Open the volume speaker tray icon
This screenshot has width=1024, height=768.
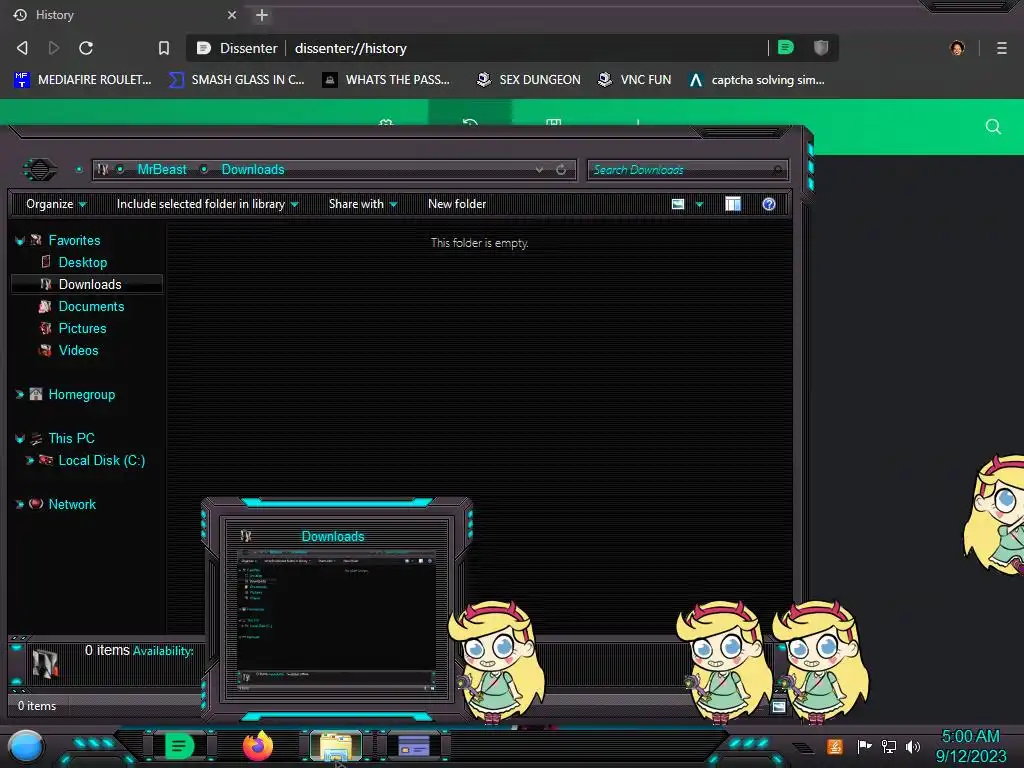pos(913,746)
